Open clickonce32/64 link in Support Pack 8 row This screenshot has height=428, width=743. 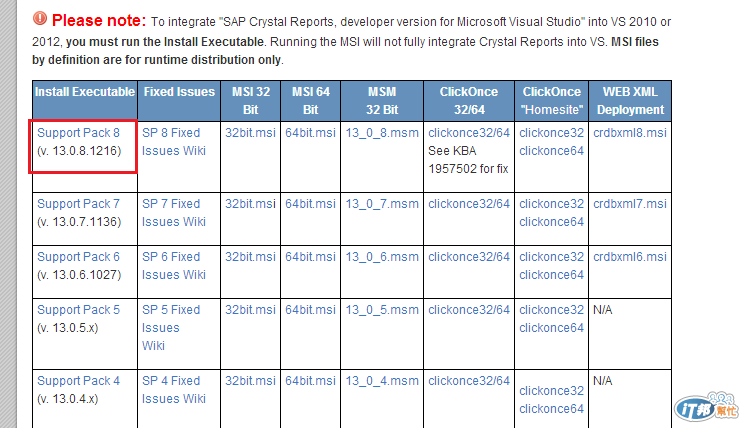coord(469,133)
